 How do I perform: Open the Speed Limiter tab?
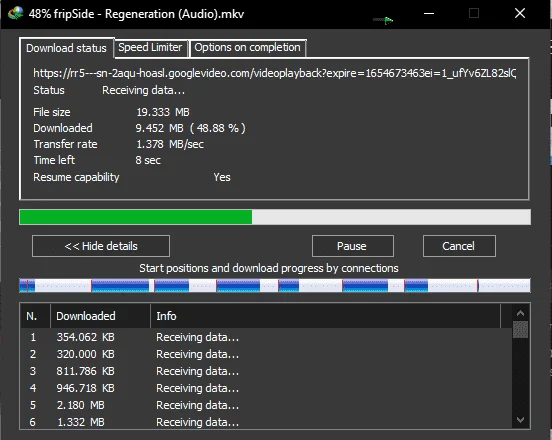click(150, 48)
